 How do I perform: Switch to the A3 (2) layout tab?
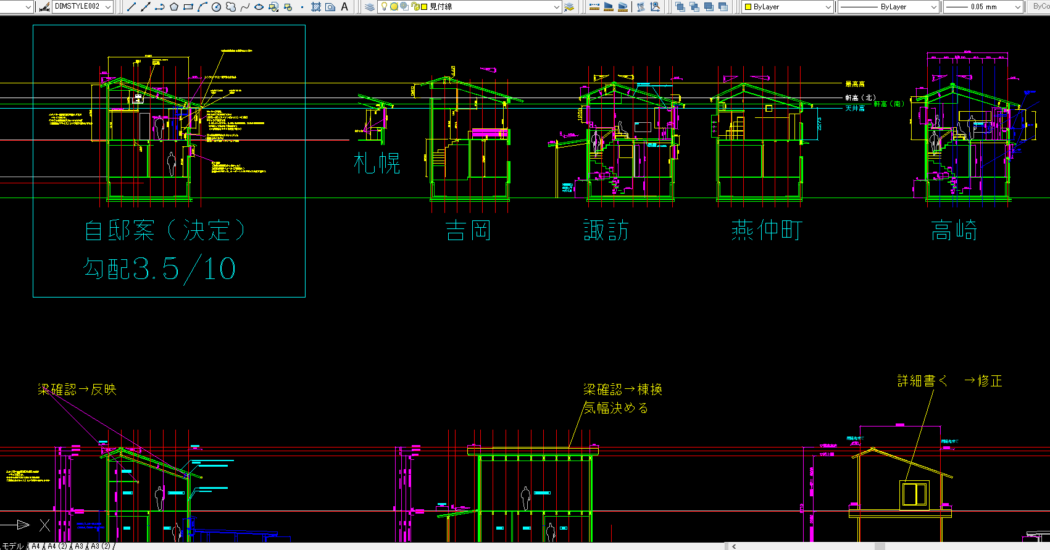coord(101,546)
